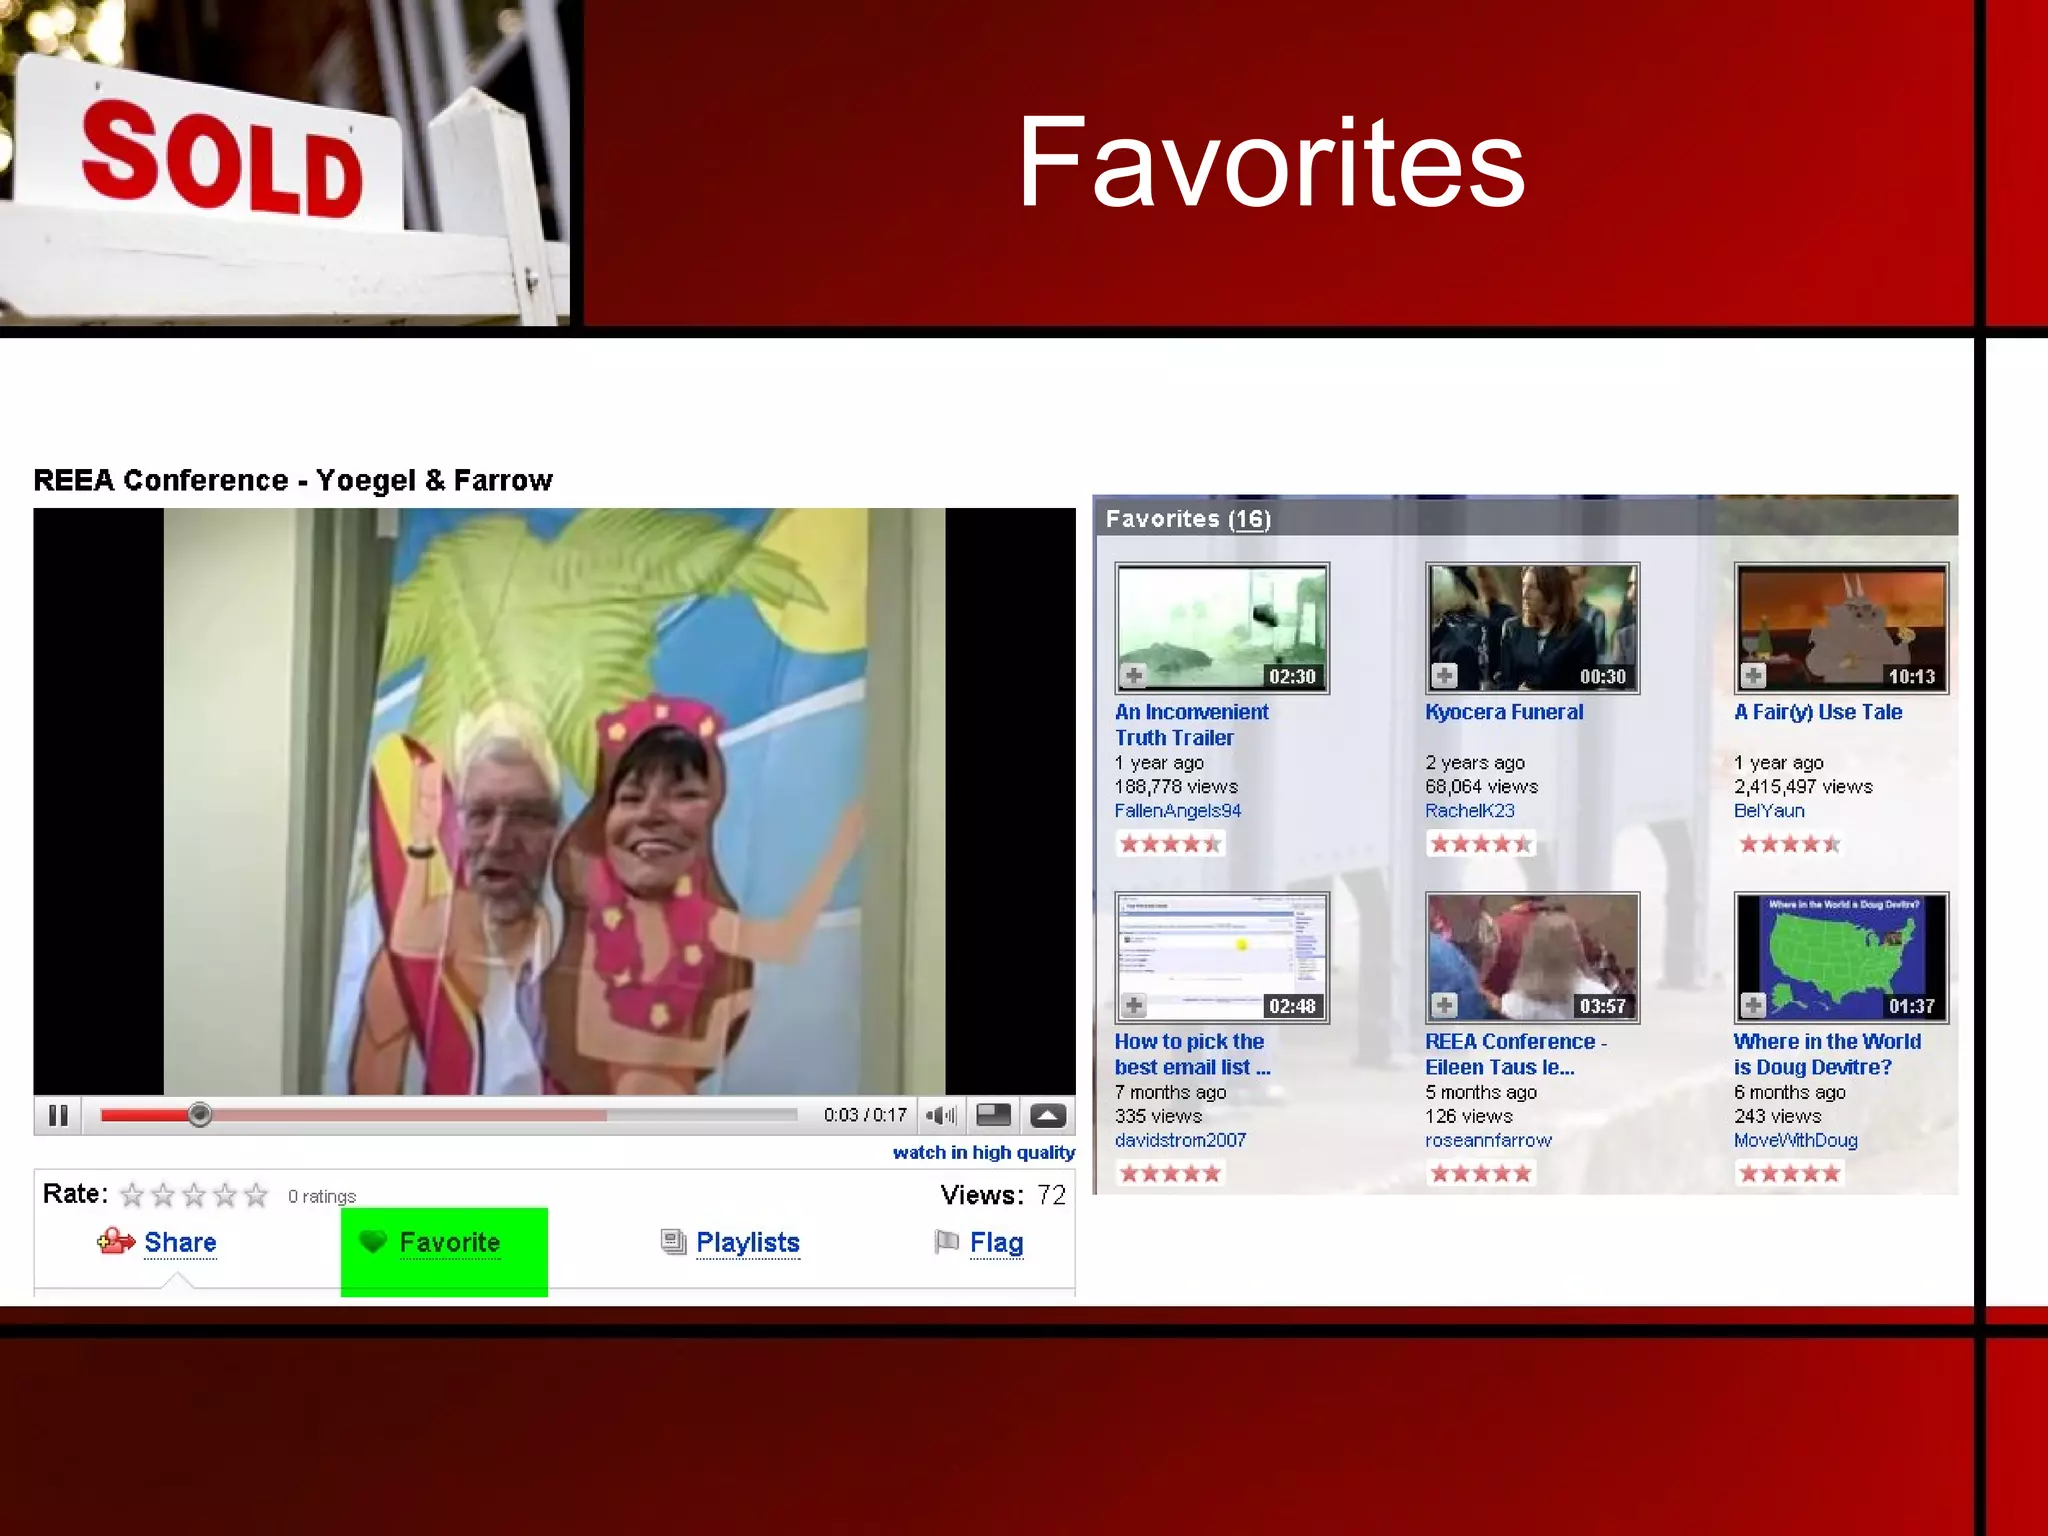2048x1536 pixels.
Task: Click plus icon on email list video
Action: (1134, 1005)
